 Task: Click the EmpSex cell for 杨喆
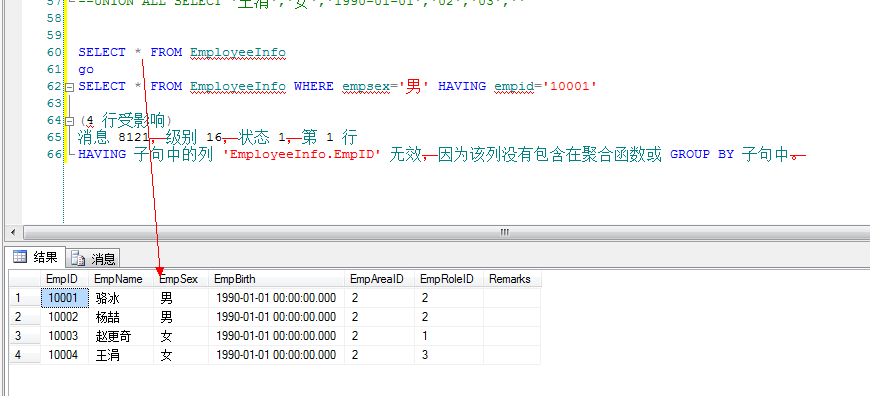tap(181, 317)
